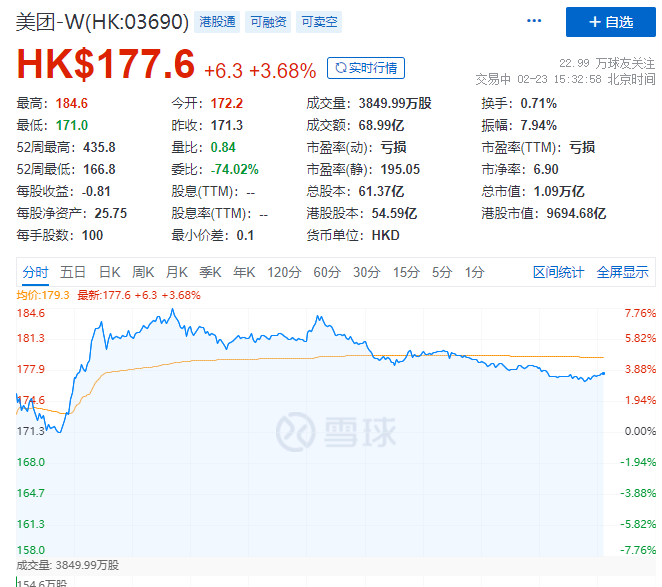662x587 pixels.
Task: Open the three-dot more options menu
Action: (x=534, y=21)
